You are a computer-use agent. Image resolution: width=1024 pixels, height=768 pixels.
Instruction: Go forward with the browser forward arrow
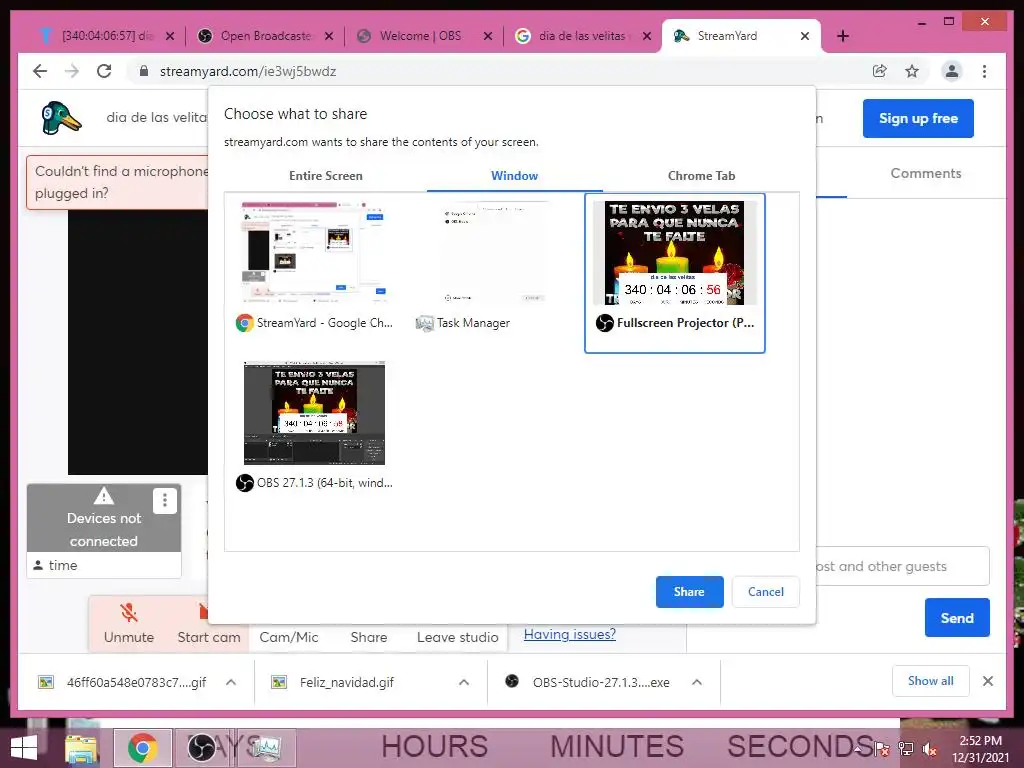coord(72,71)
